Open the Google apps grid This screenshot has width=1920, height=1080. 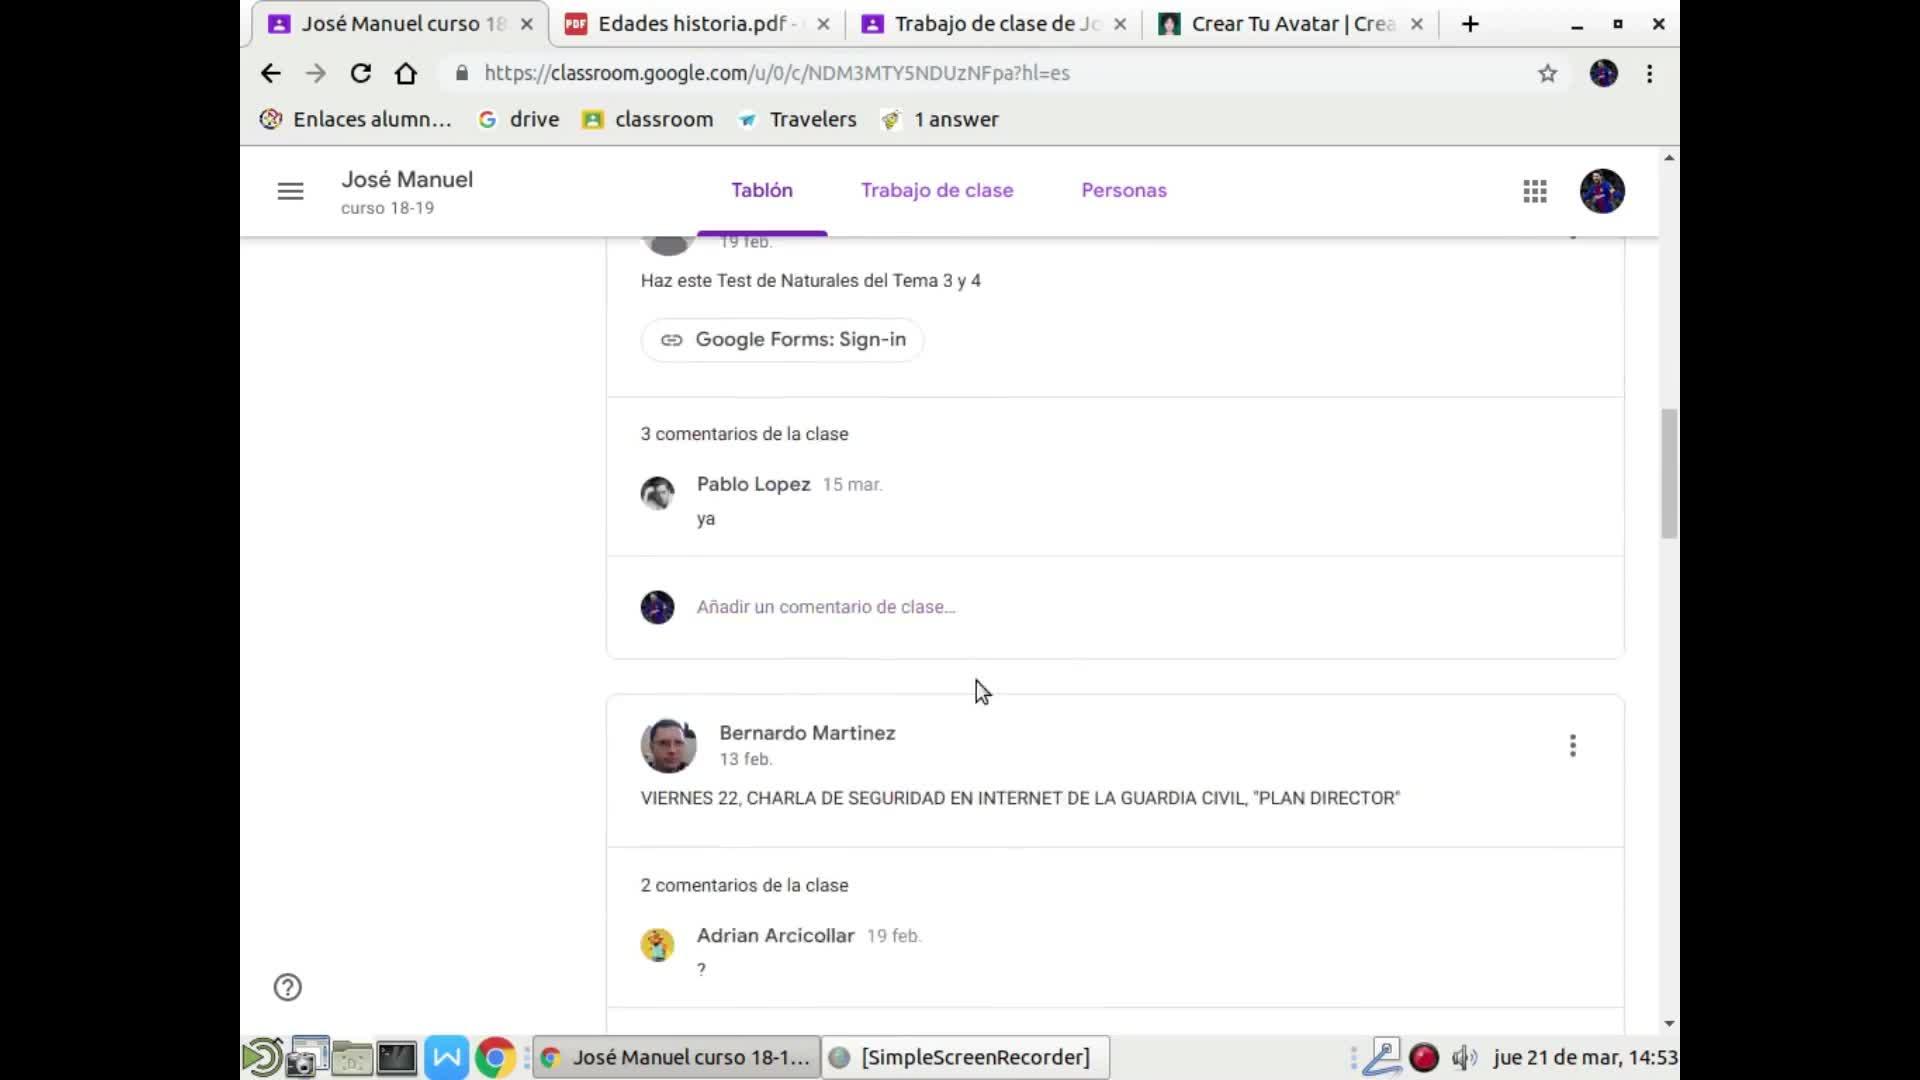point(1535,191)
